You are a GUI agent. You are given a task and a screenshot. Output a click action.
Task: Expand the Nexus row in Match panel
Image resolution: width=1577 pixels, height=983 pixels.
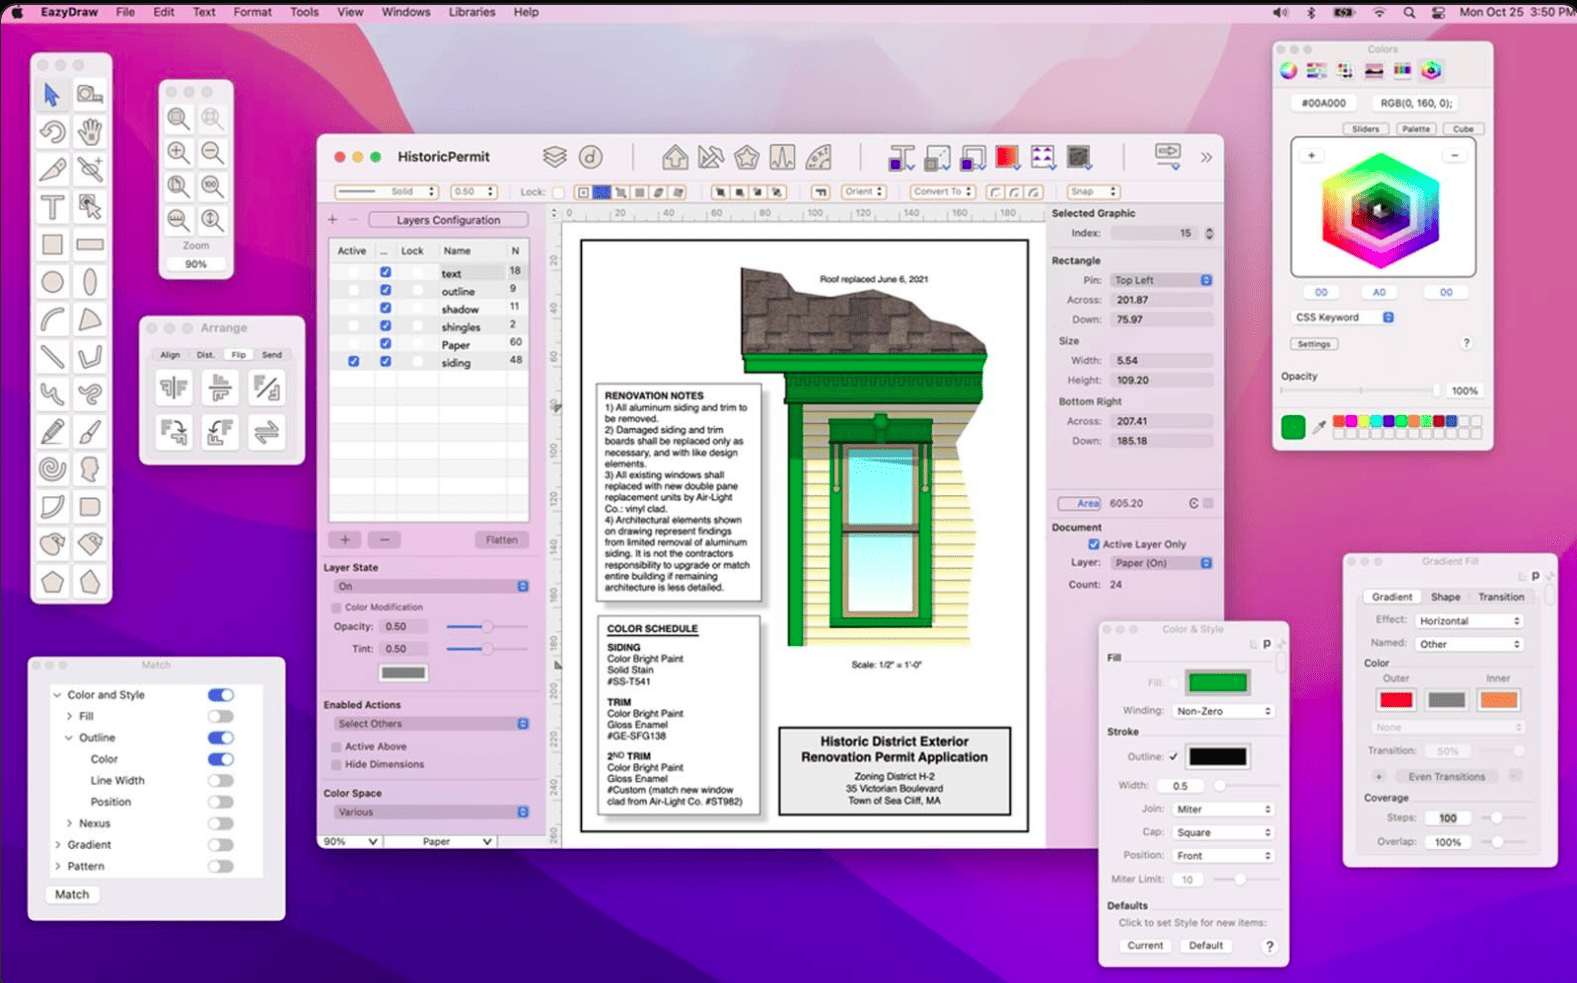tap(69, 824)
